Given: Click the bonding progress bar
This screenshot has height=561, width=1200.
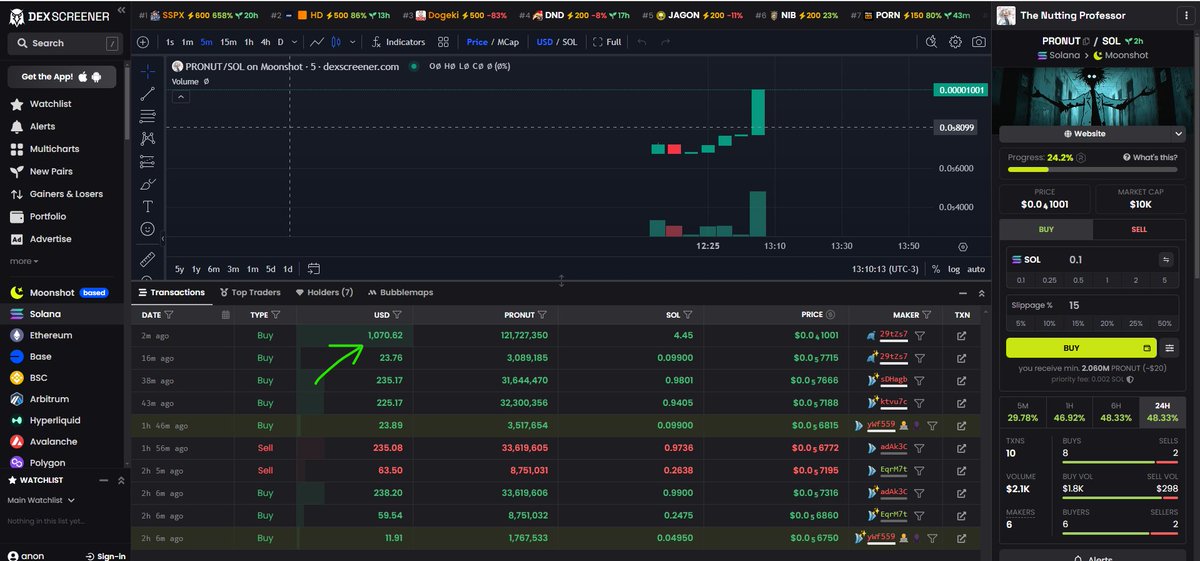Looking at the screenshot, I should pos(1092,168).
